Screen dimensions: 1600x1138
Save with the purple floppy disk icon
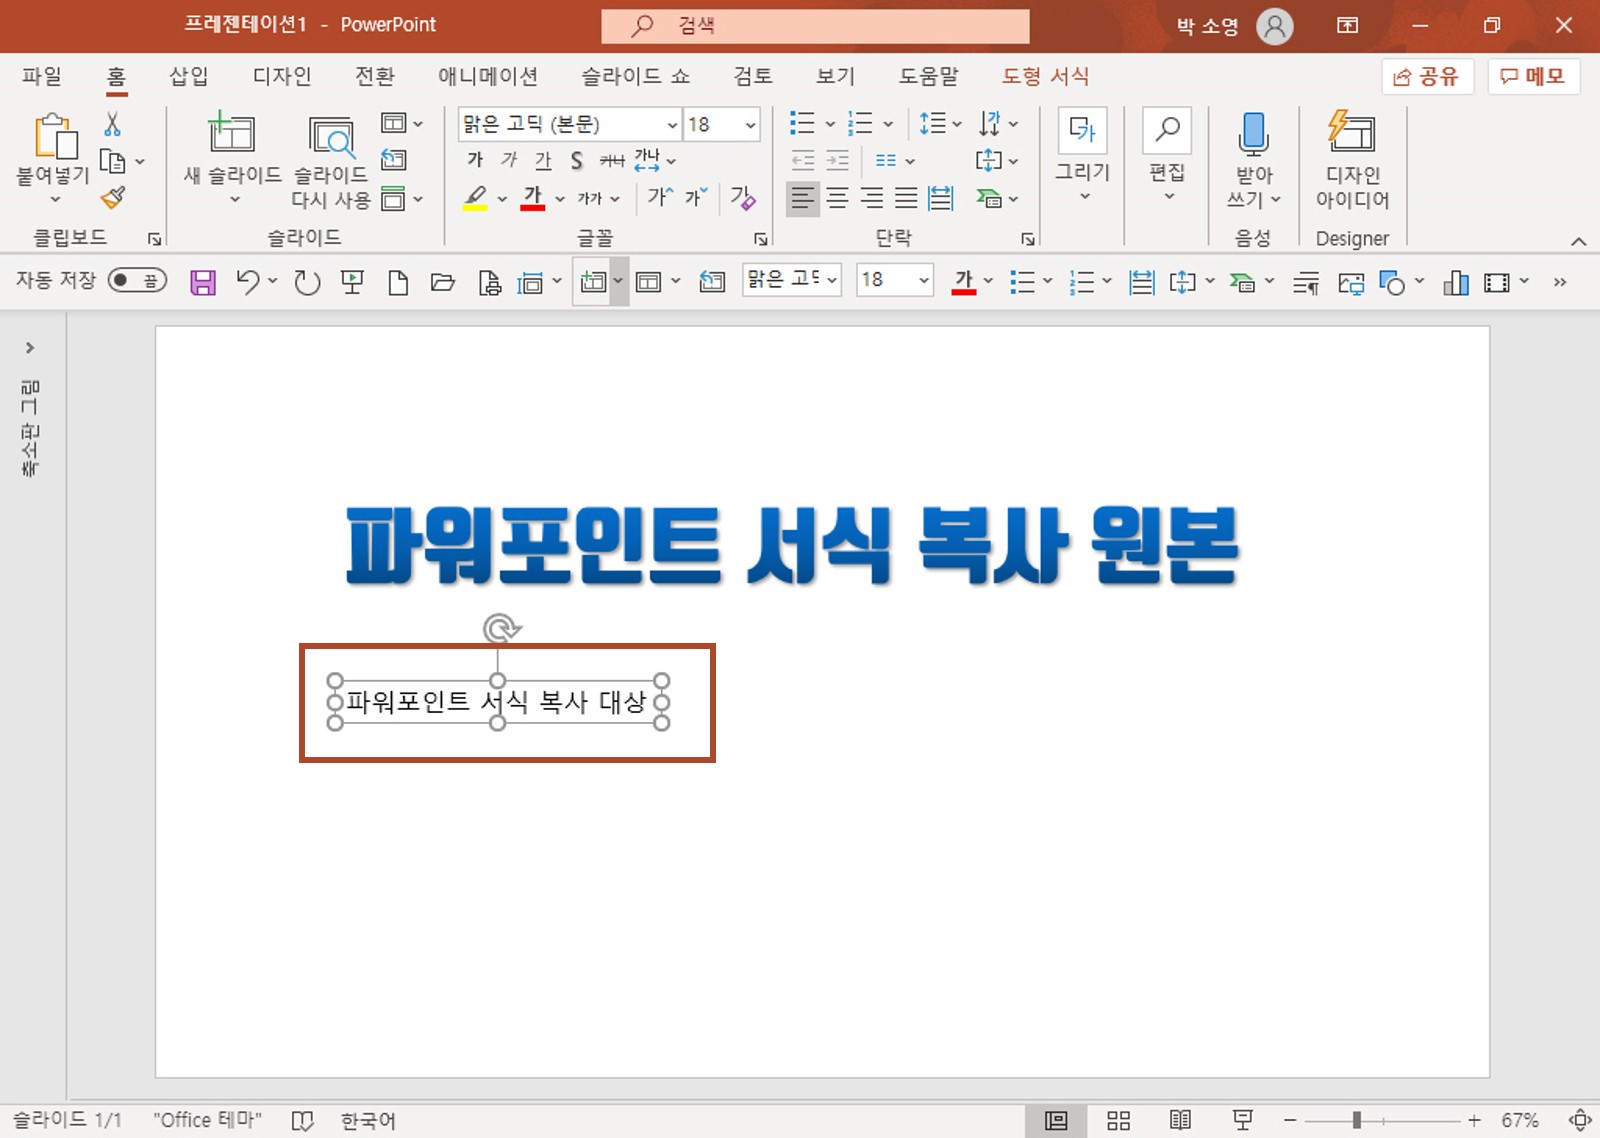(x=203, y=282)
